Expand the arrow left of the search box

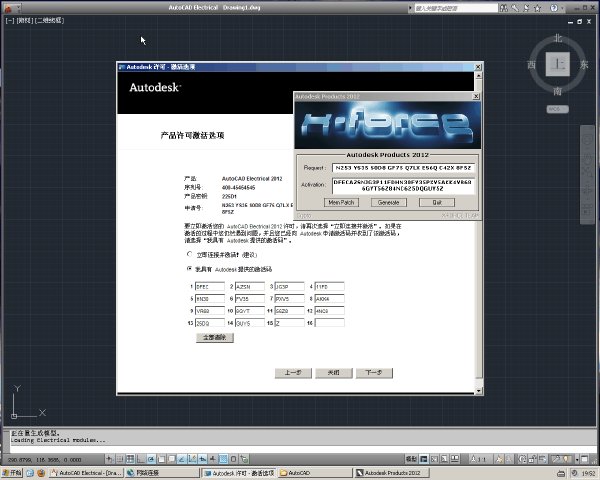pyautogui.click(x=410, y=8)
